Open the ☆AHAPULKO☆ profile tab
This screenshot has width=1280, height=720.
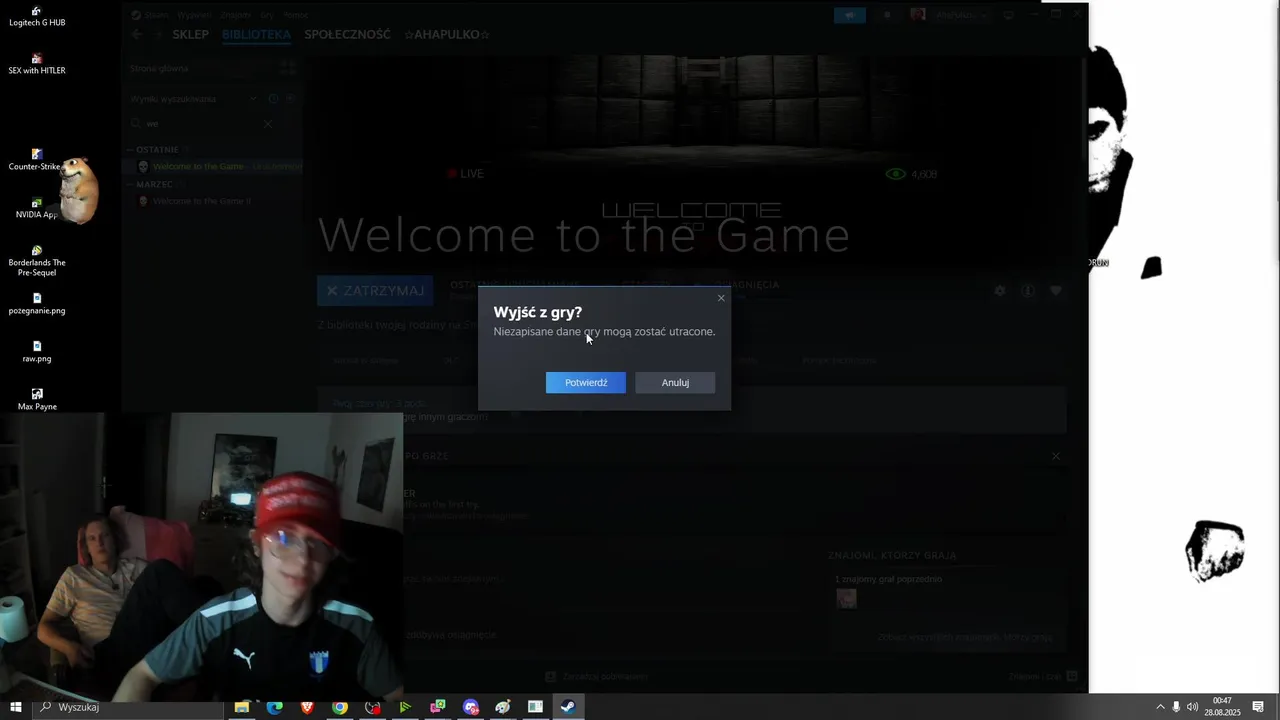447,34
